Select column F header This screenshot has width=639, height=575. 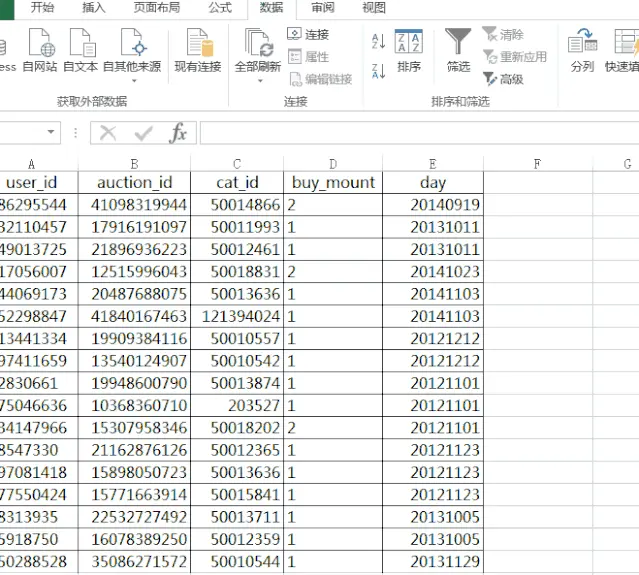point(538,164)
